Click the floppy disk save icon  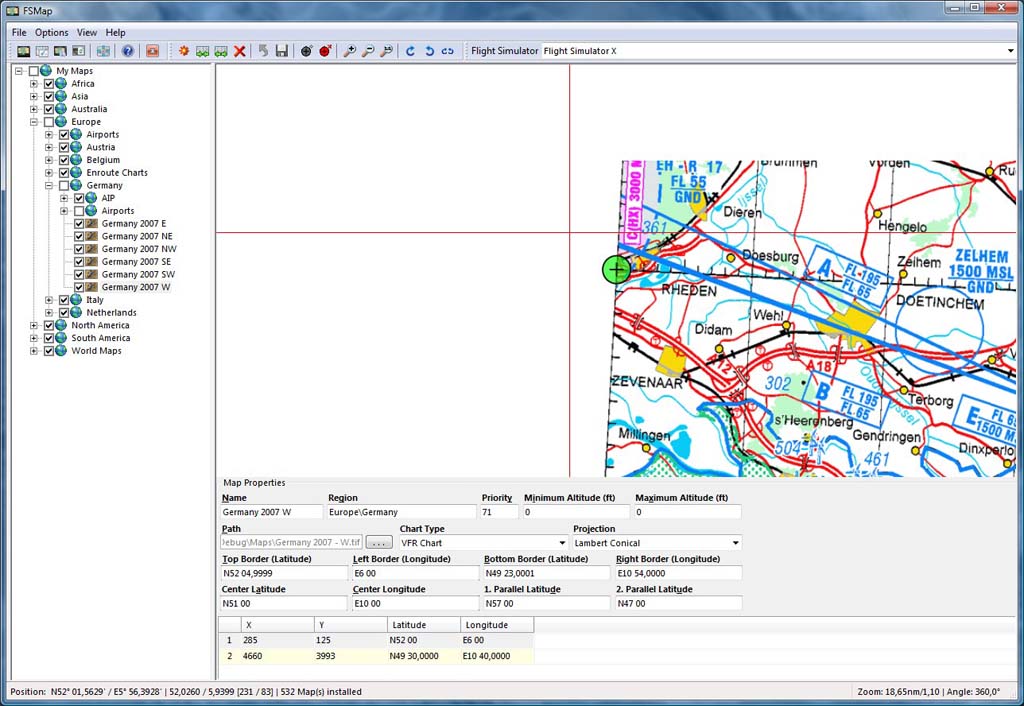[282, 51]
